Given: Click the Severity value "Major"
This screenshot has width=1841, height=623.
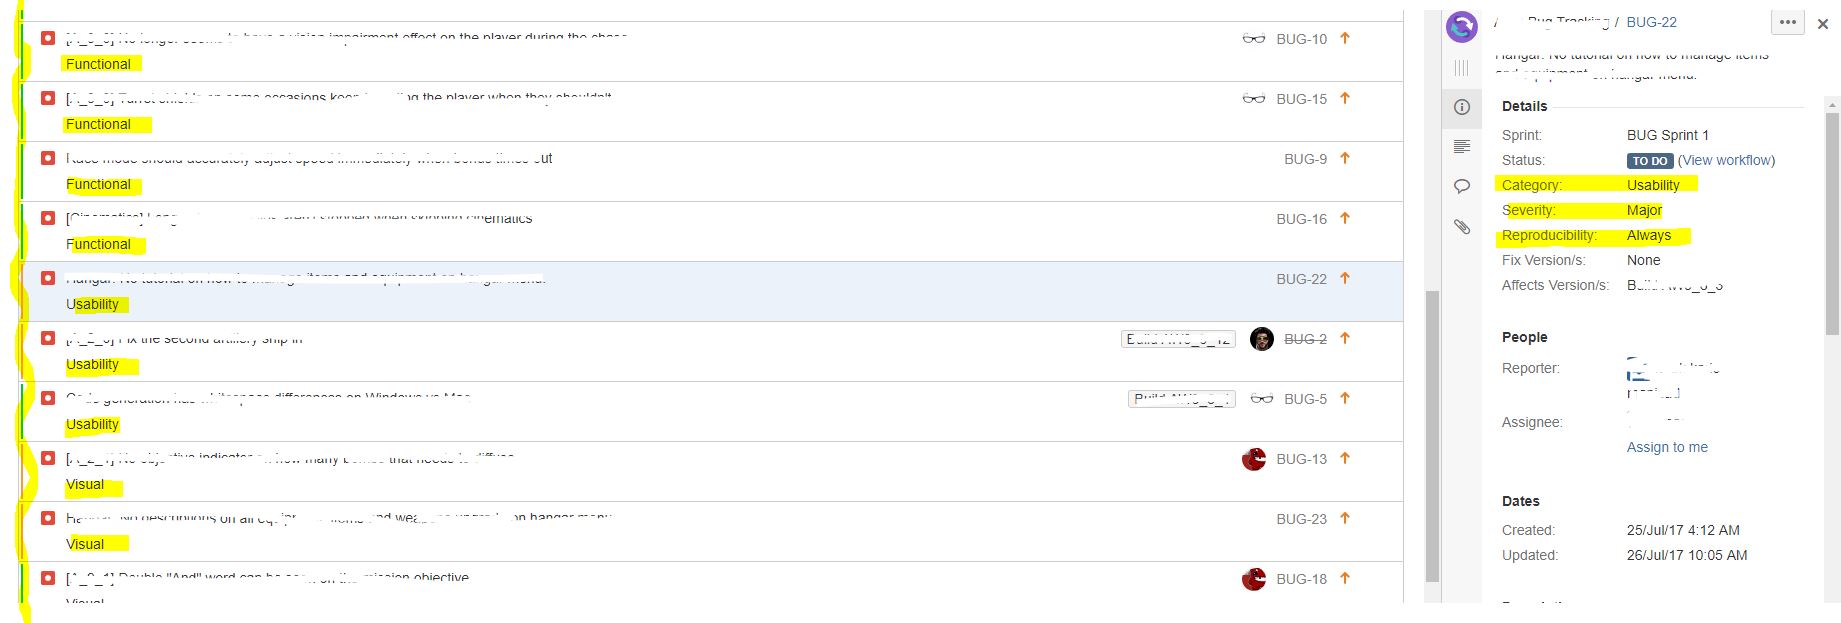Looking at the screenshot, I should point(1644,210).
